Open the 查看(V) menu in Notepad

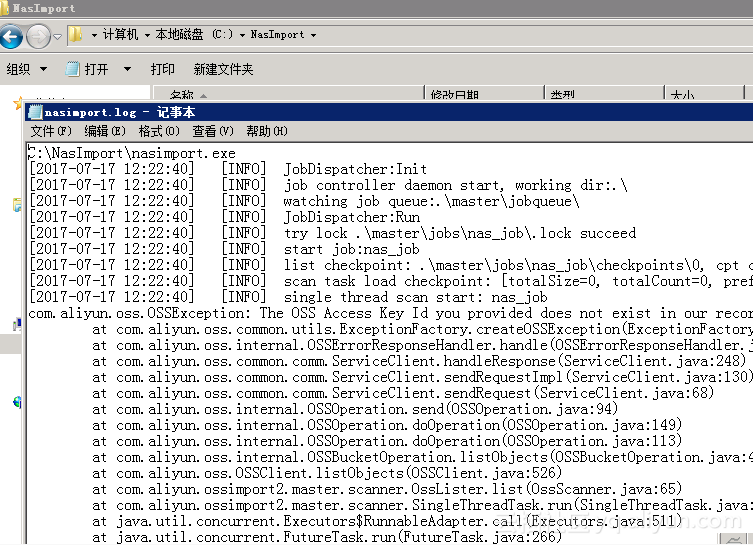point(213,131)
